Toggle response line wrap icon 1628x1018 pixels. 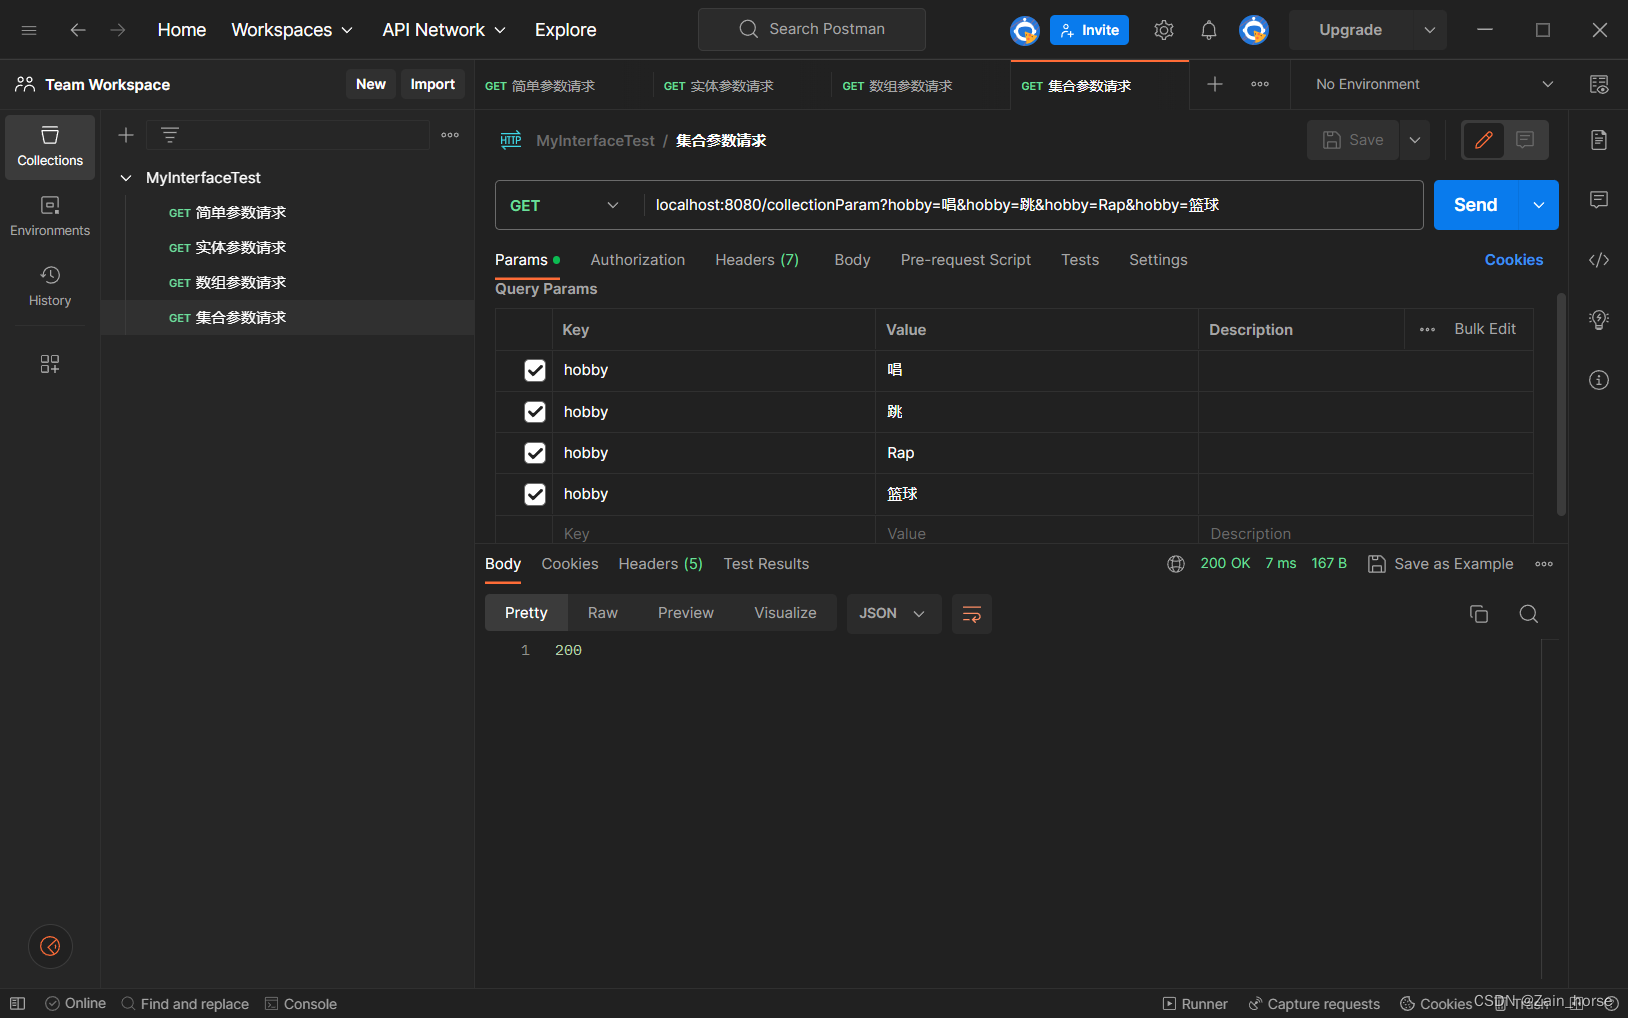pos(972,614)
